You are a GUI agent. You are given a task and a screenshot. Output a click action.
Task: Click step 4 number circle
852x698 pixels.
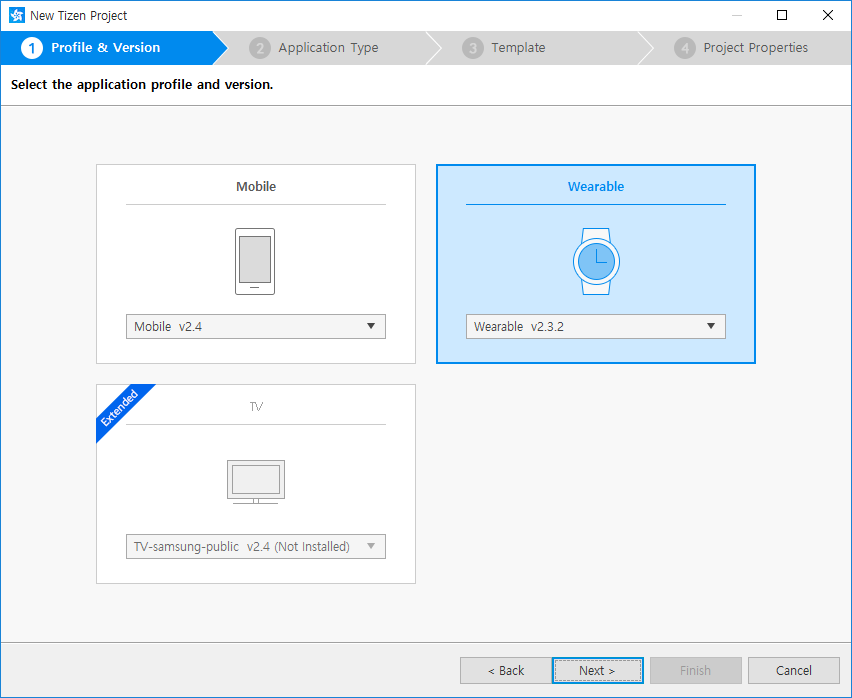685,48
